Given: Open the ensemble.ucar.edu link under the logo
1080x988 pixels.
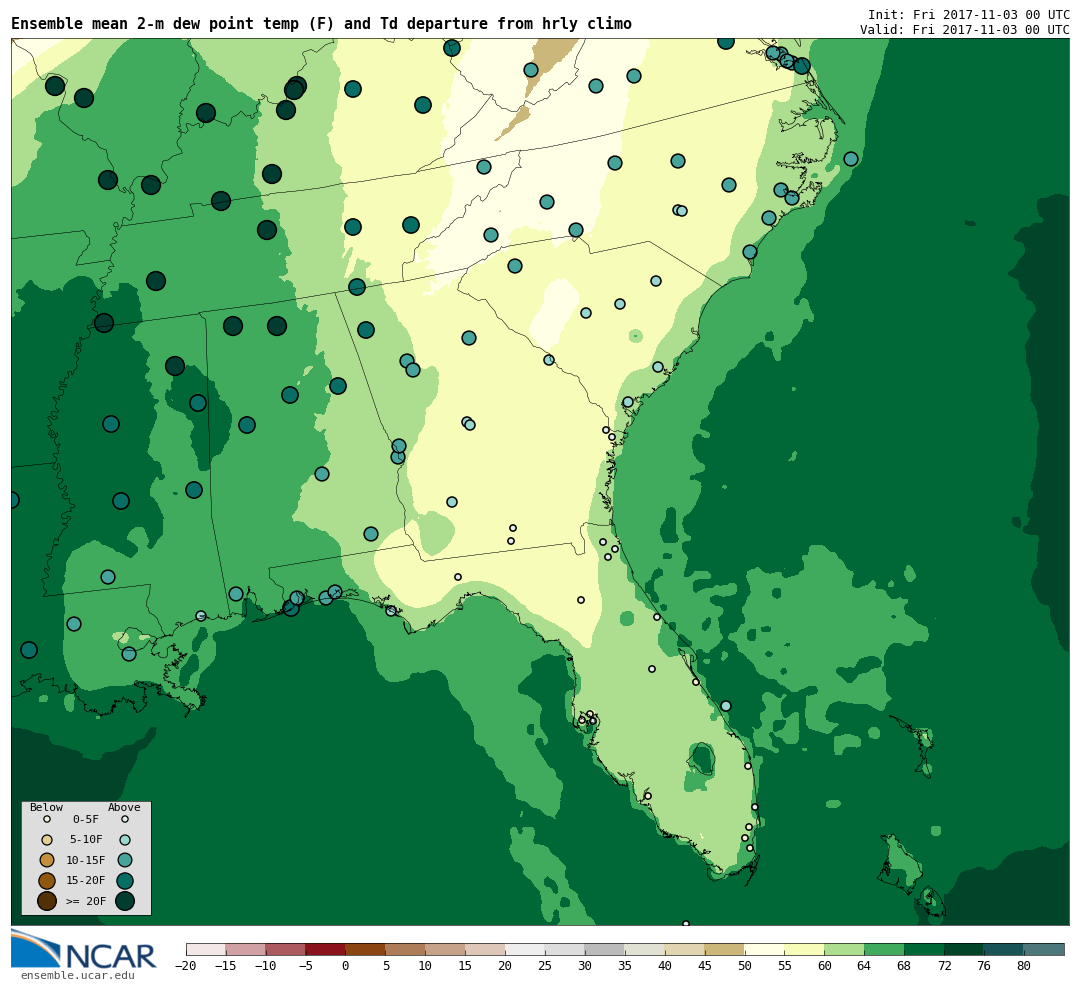Looking at the screenshot, I should pyautogui.click(x=78, y=976).
